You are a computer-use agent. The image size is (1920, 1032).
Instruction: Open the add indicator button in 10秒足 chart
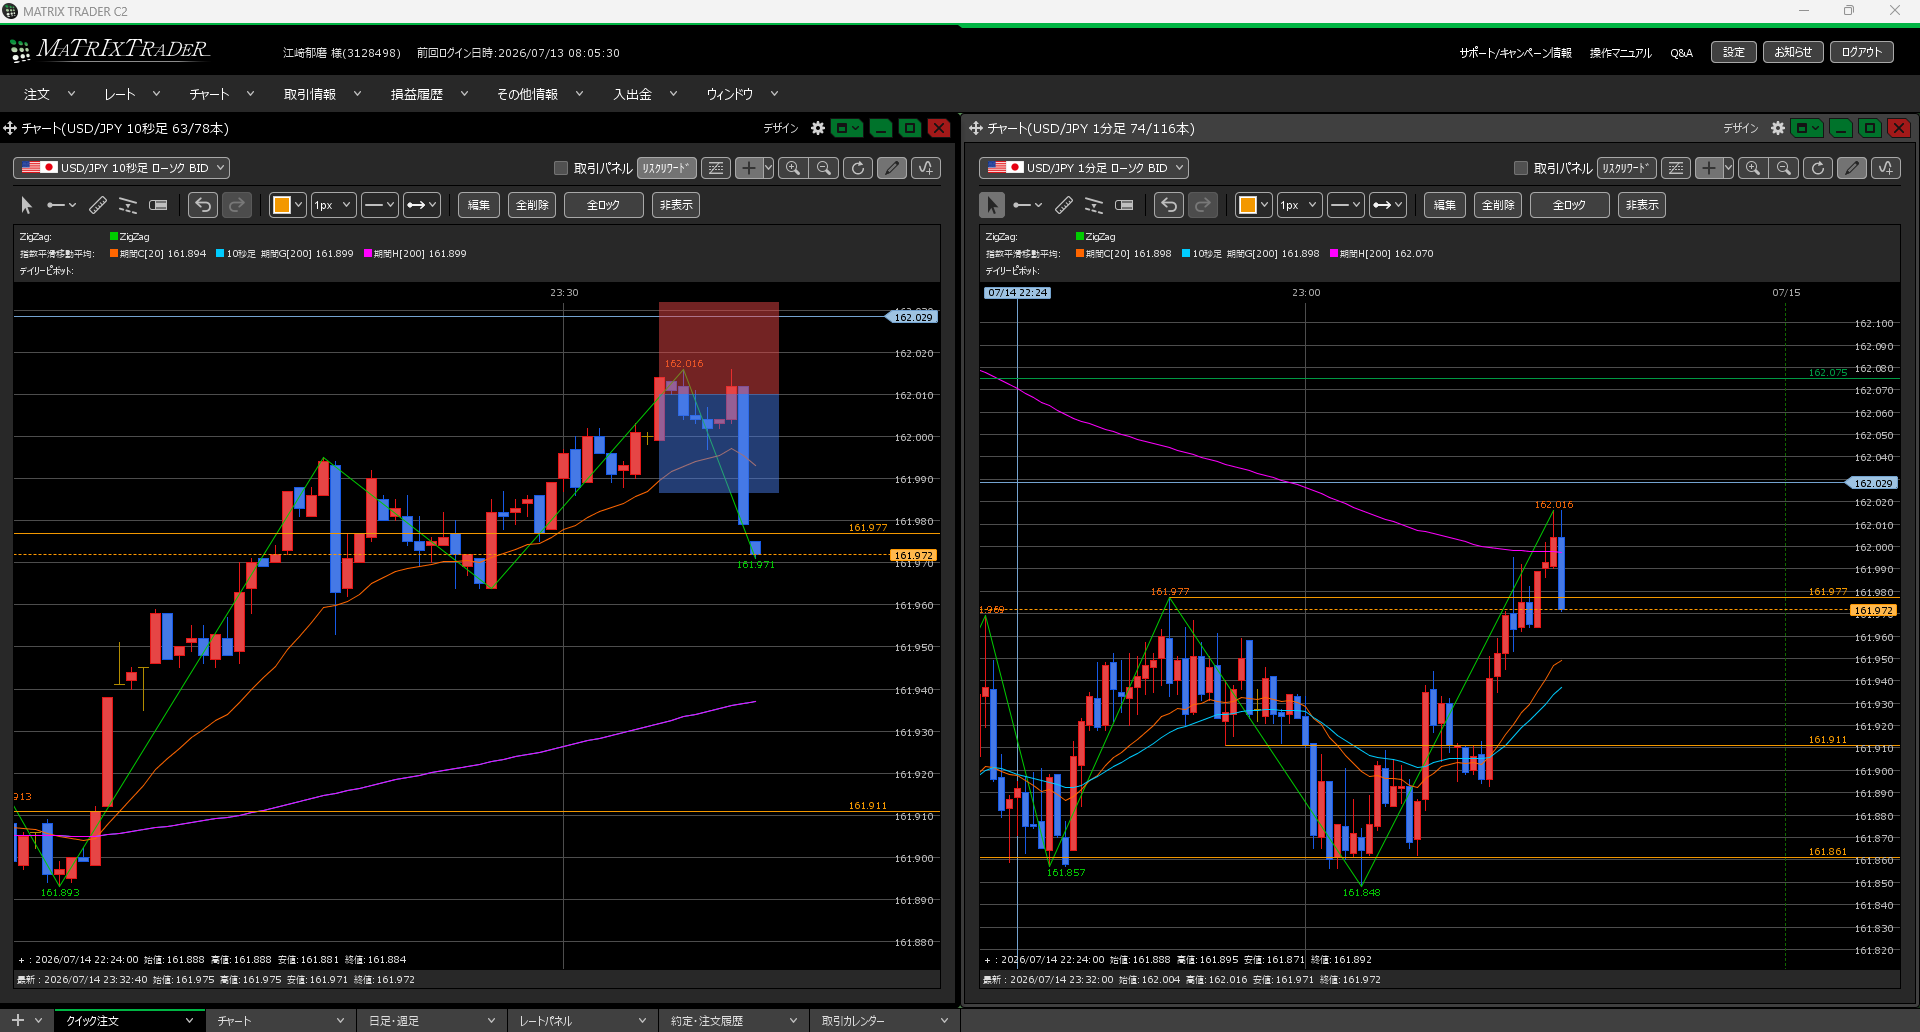[x=926, y=168]
